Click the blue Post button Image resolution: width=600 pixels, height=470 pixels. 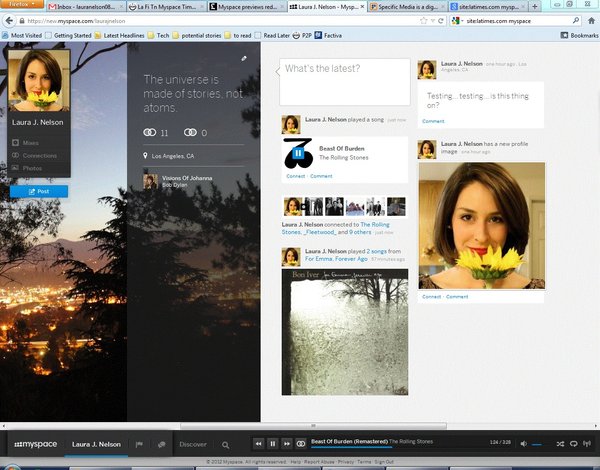(x=39, y=191)
